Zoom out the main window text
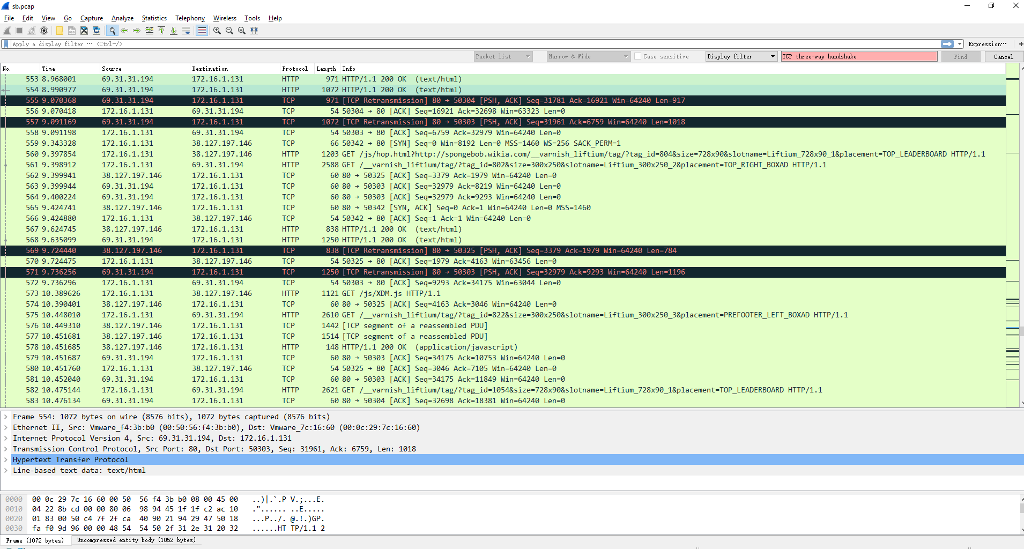Screen dimensions: 1024x549 tap(229, 31)
